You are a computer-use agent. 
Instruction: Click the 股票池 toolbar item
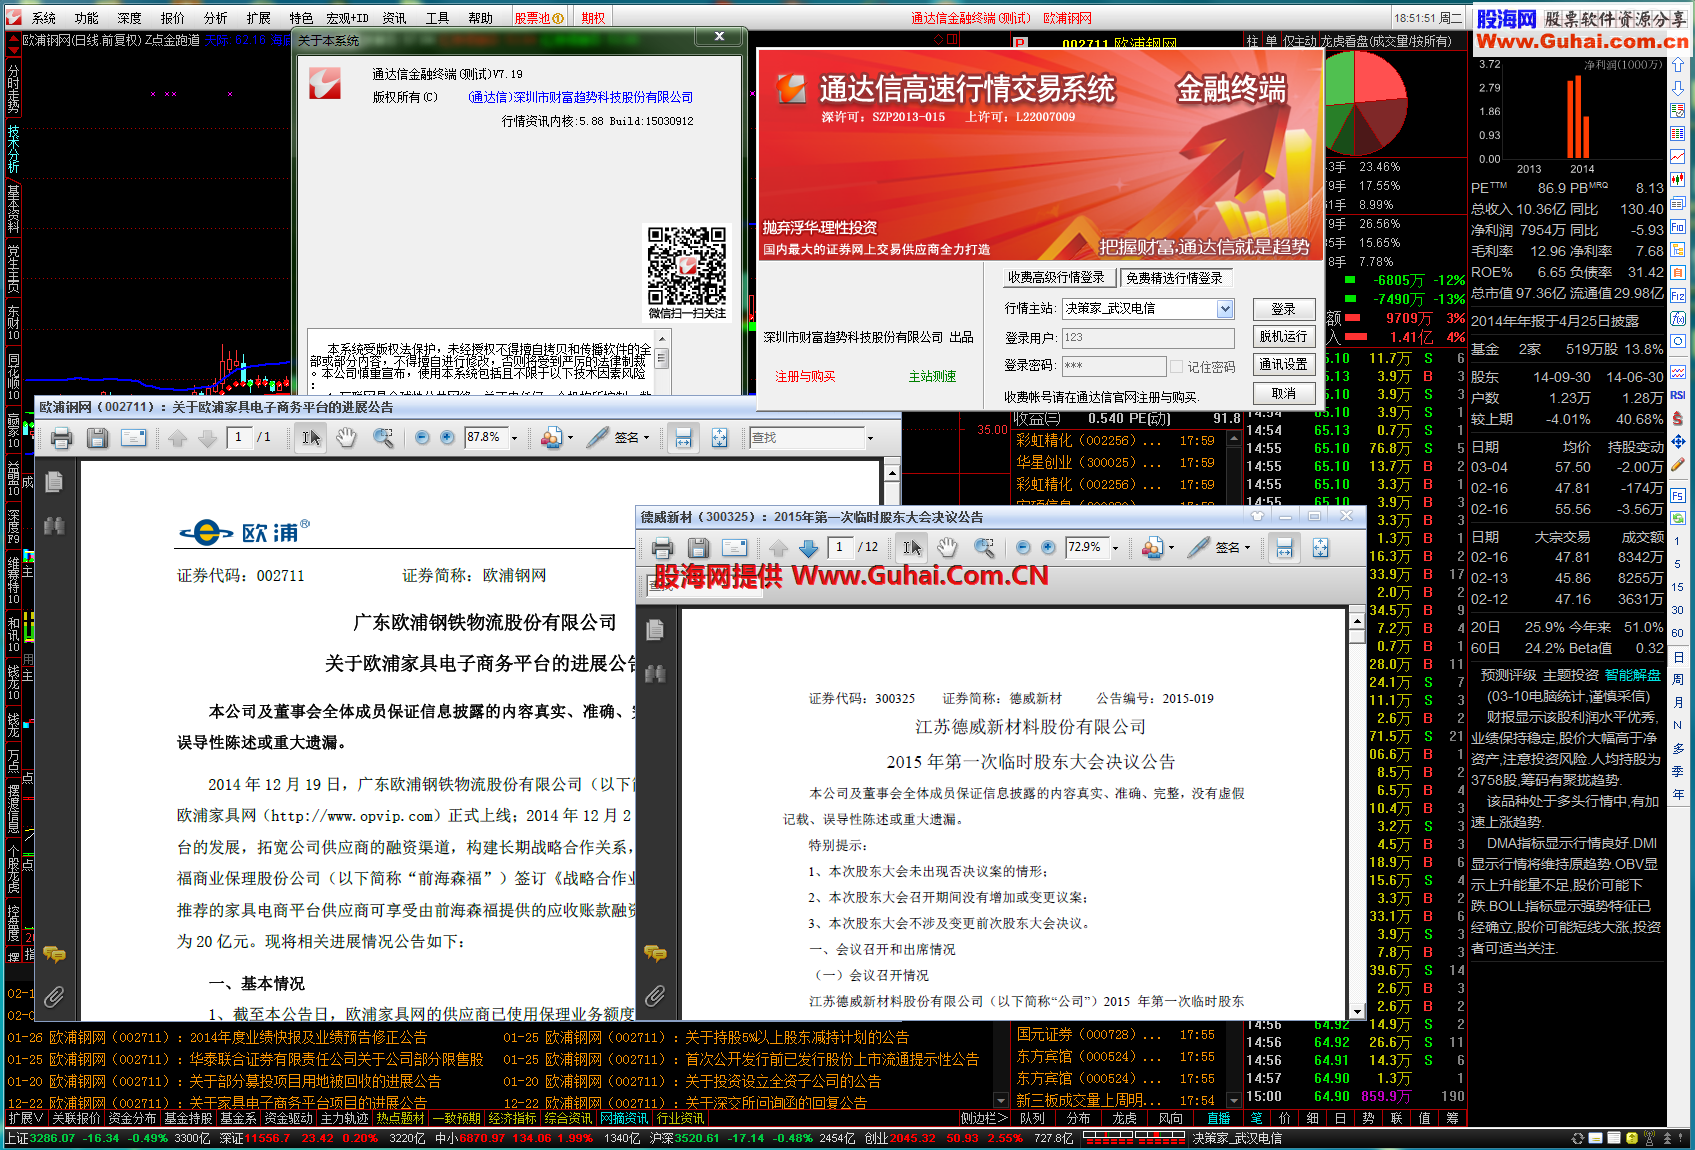click(539, 18)
